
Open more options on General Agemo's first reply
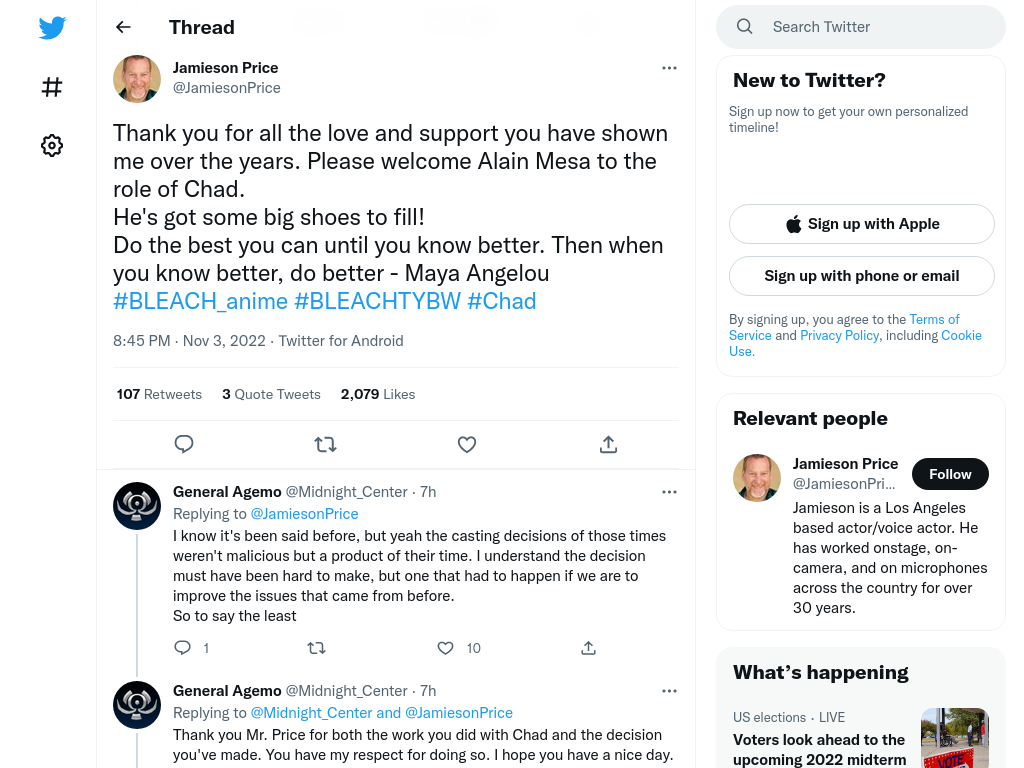(x=669, y=492)
